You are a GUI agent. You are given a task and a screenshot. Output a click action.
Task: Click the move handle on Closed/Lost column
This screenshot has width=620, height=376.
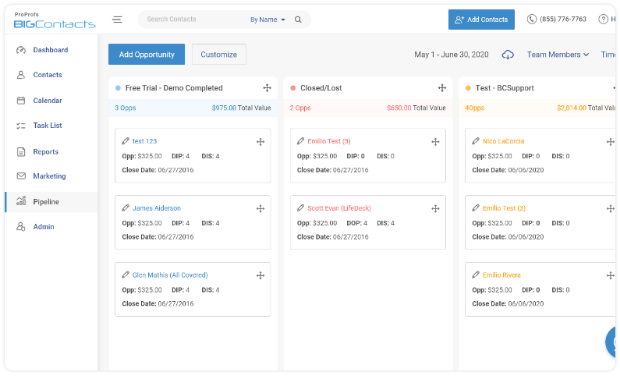(x=442, y=88)
